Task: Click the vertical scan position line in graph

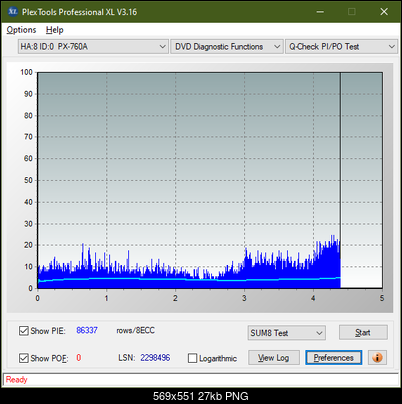Action: pyautogui.click(x=340, y=180)
